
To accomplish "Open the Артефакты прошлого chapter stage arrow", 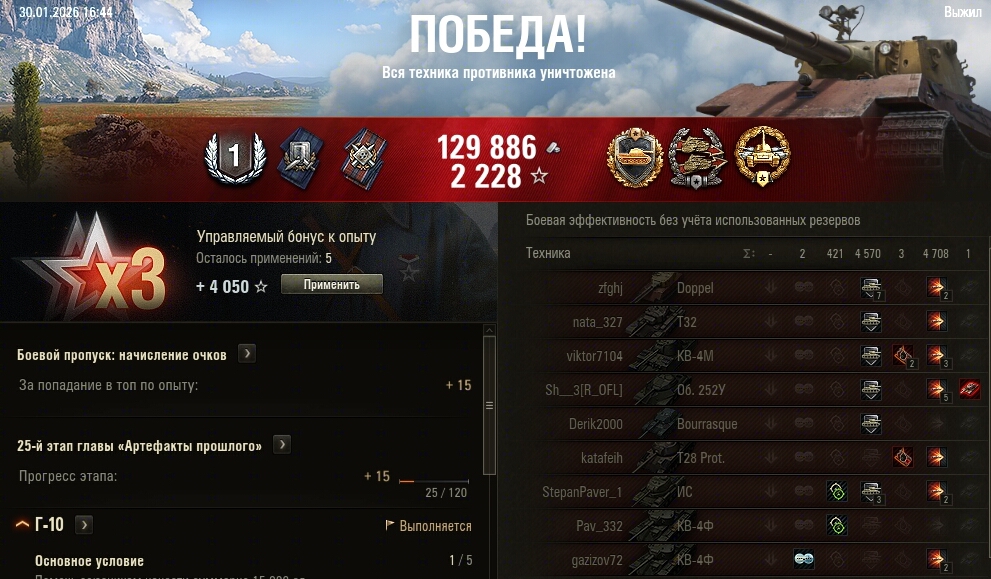I will pyautogui.click(x=282, y=444).
